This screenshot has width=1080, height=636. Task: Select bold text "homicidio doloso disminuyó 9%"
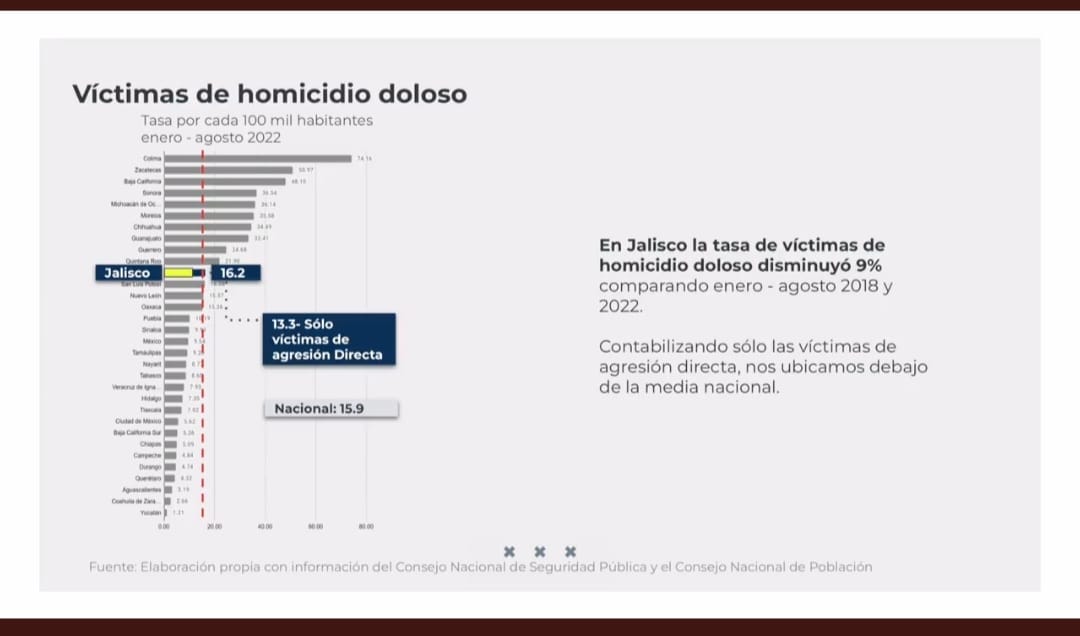pyautogui.click(x=740, y=266)
